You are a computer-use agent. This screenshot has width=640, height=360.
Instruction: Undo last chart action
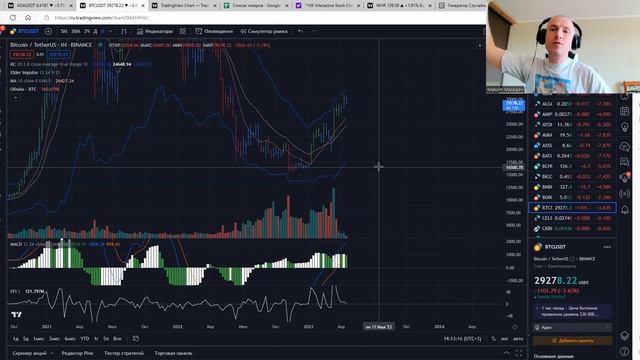point(300,31)
